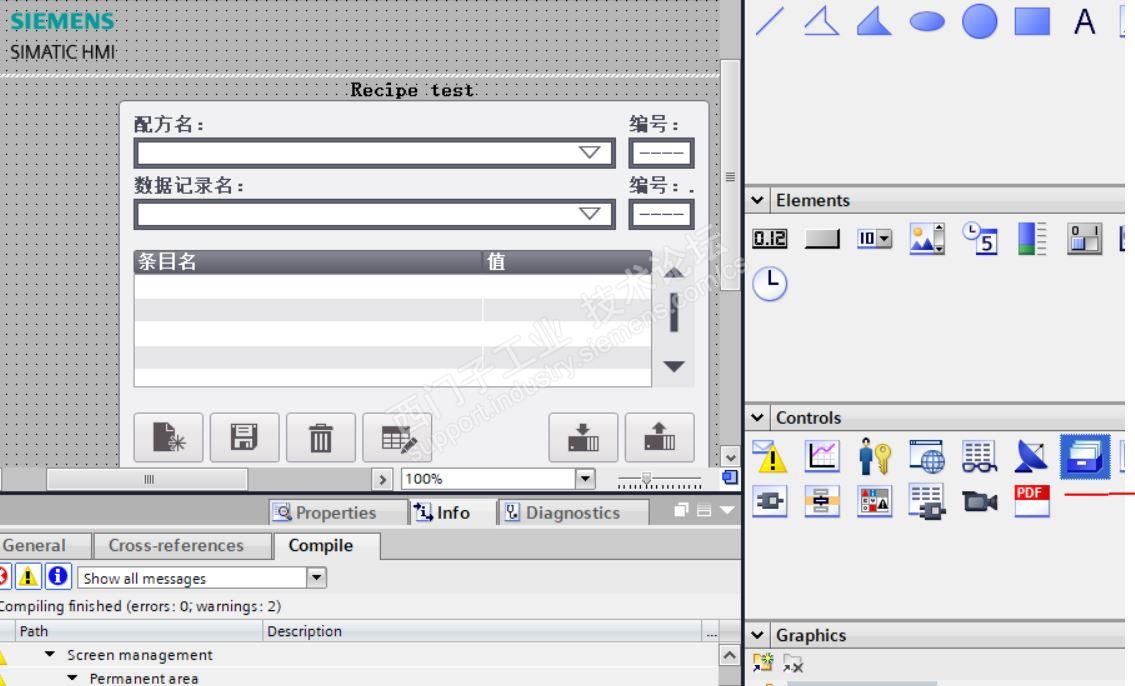Select the Graphic I/O field element
Screen dimensions: 1135x686
click(x=927, y=238)
